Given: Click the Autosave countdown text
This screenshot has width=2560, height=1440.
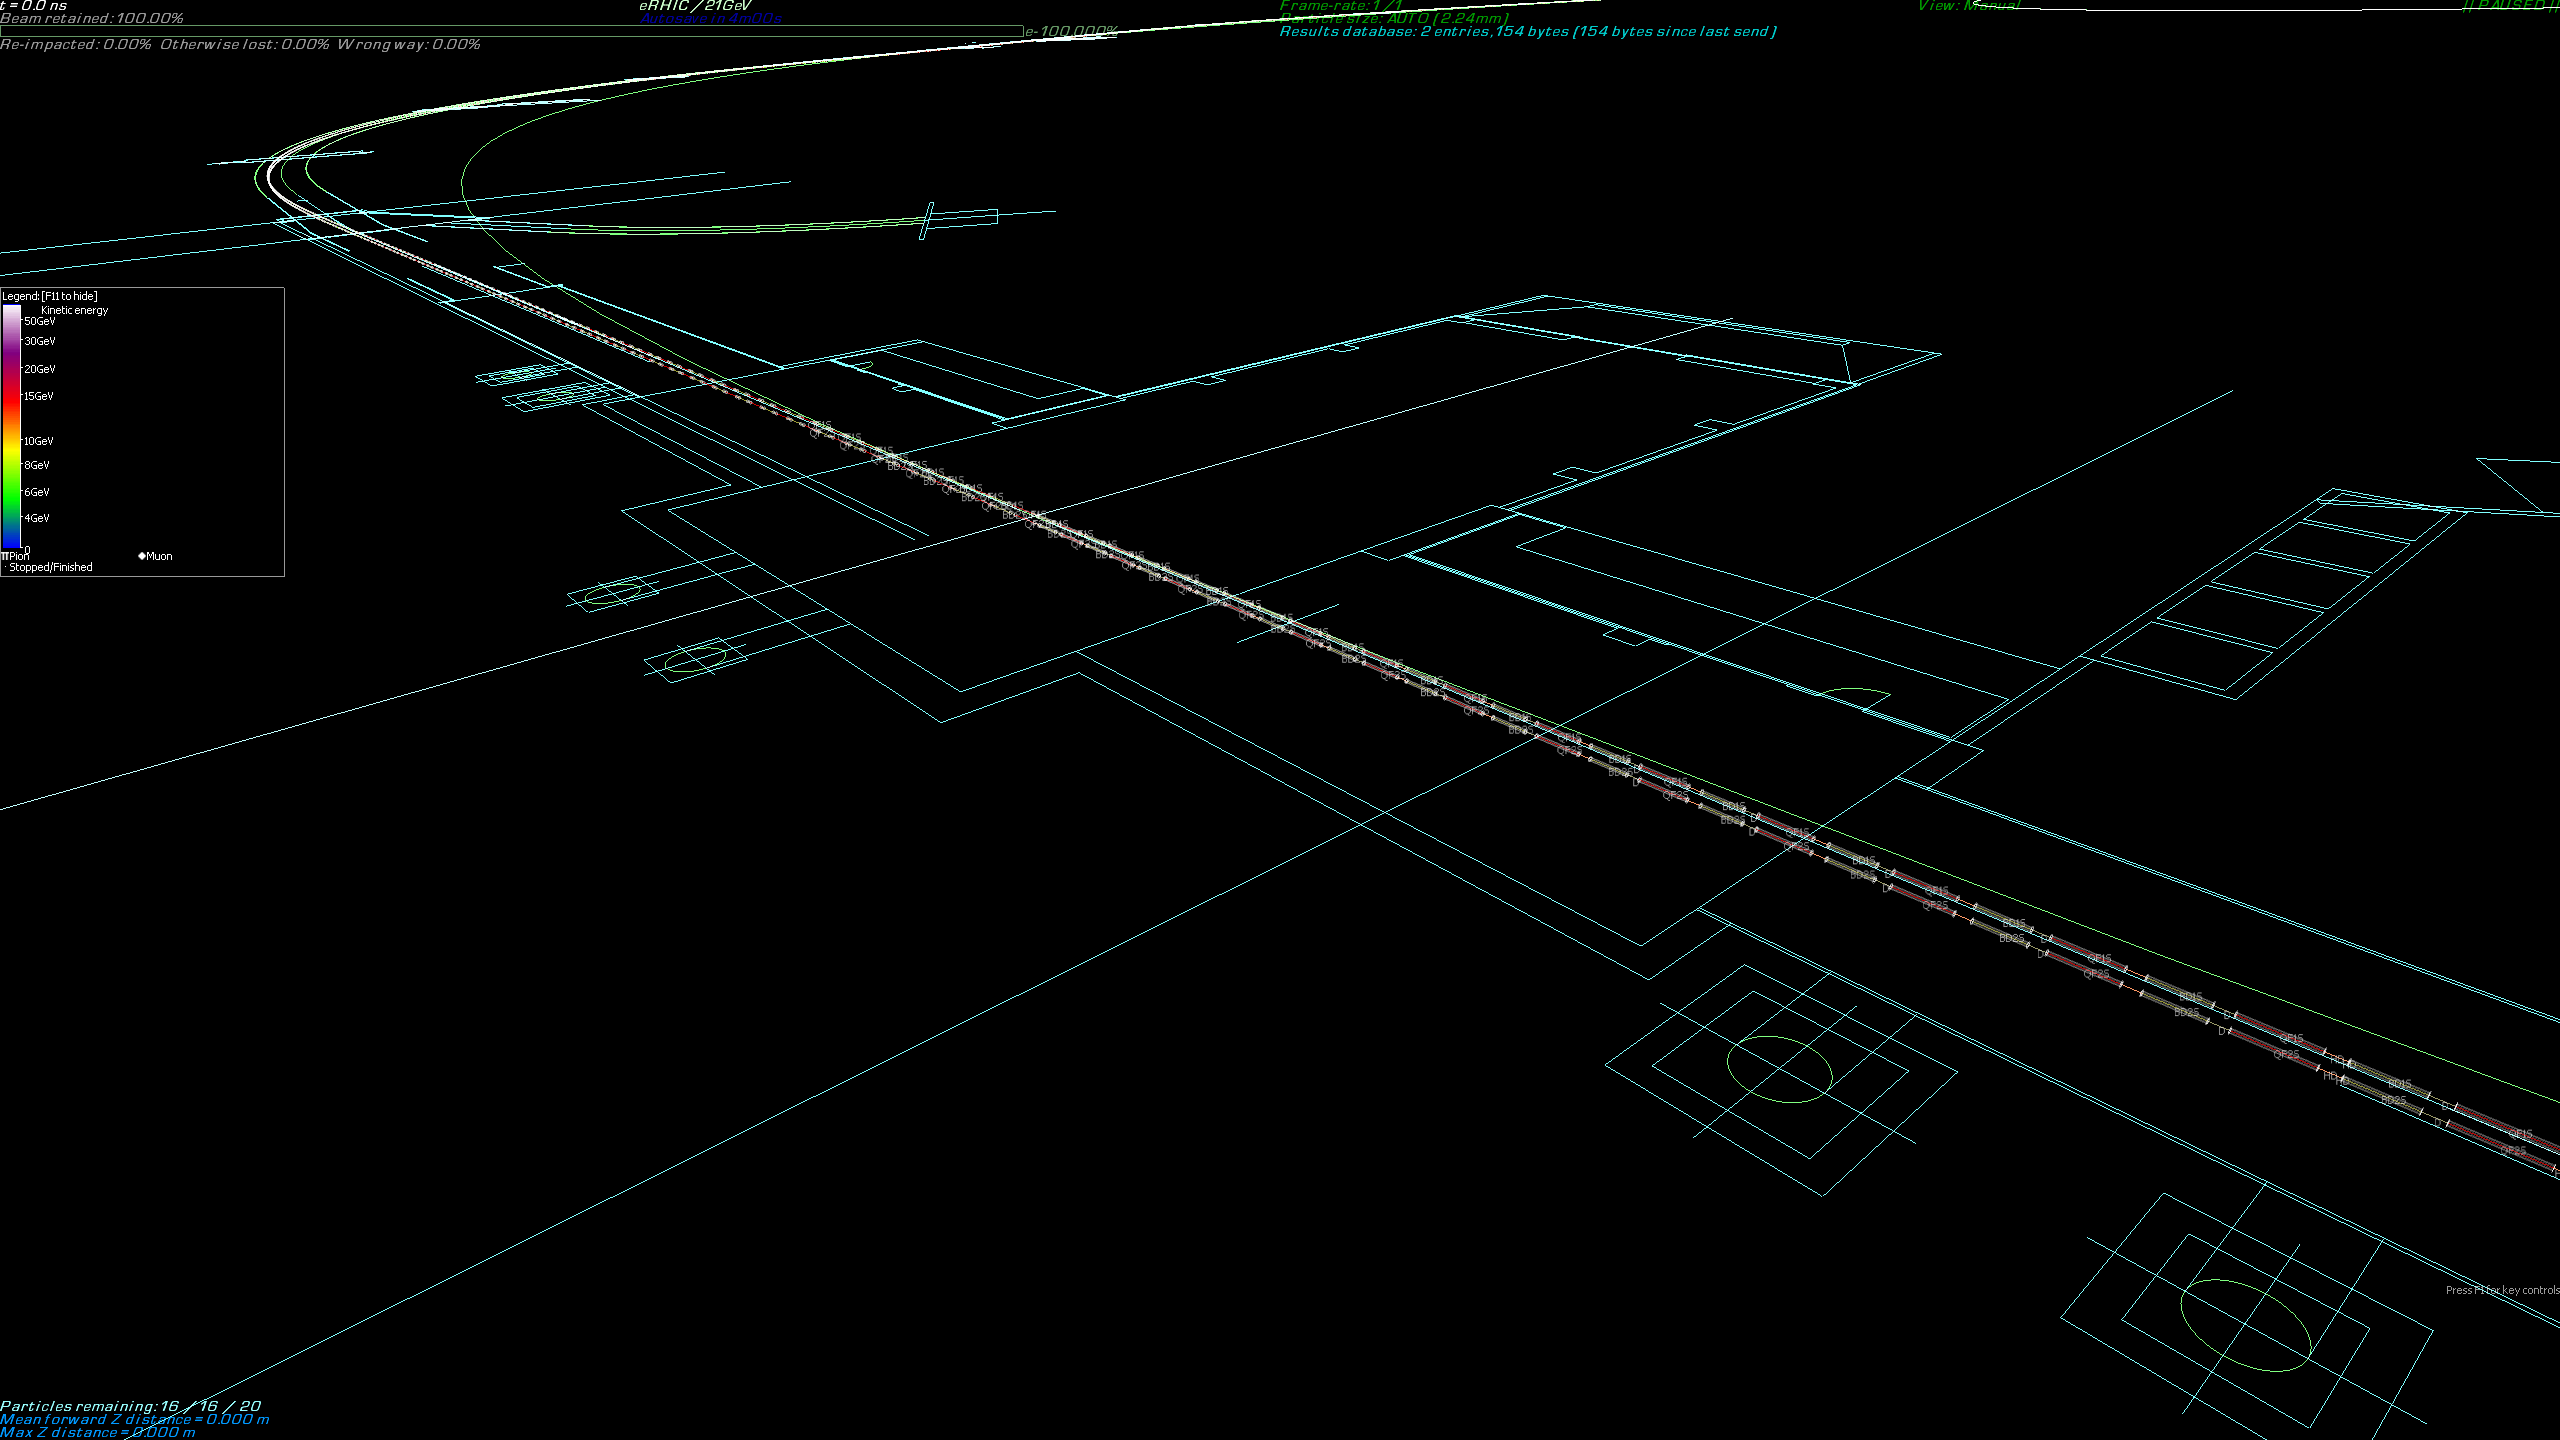Looking at the screenshot, I should (x=711, y=18).
